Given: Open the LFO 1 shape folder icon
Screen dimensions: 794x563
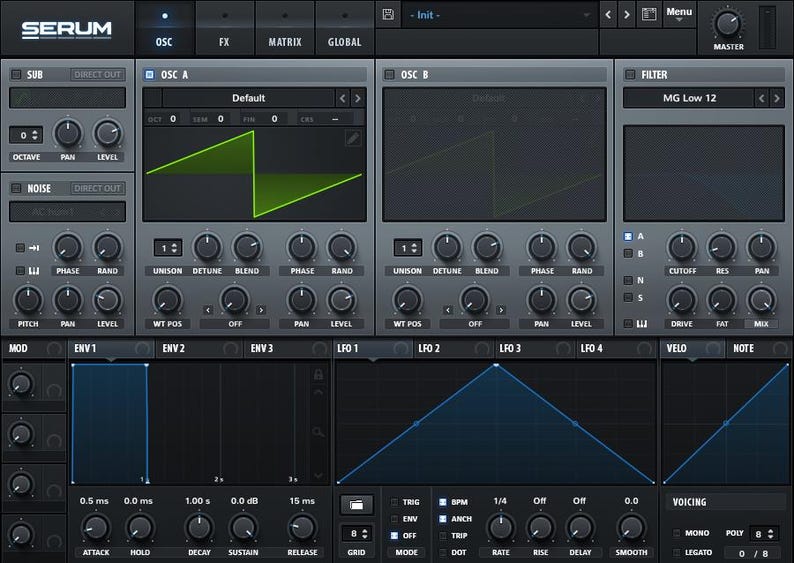Looking at the screenshot, I should tap(356, 504).
